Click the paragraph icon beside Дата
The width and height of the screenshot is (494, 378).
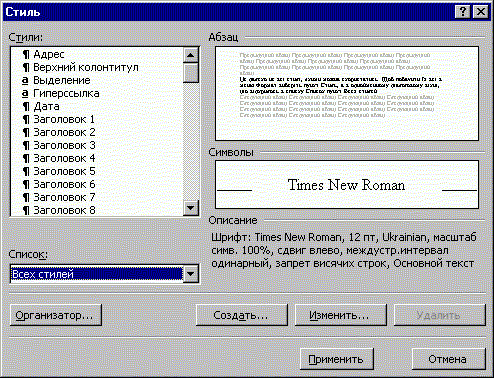(x=26, y=106)
